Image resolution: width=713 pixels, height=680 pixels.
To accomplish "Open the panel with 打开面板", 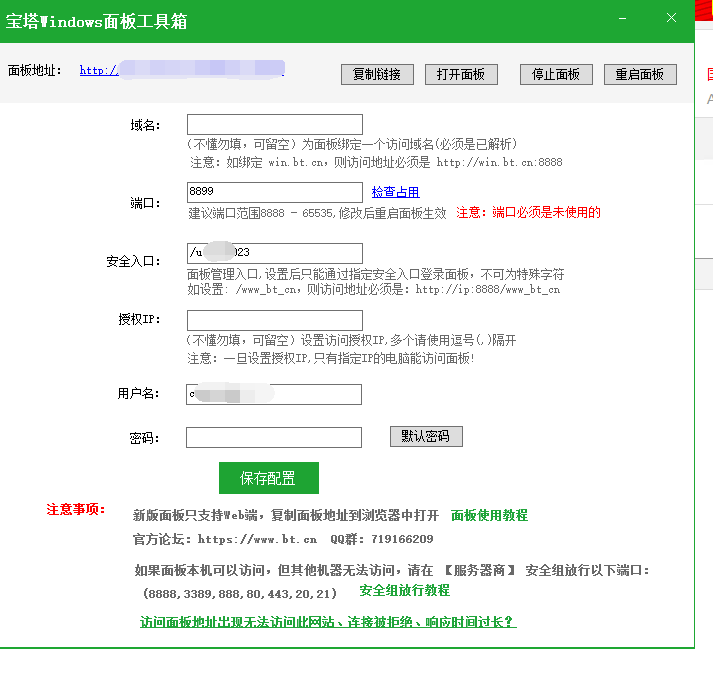I will (461, 74).
